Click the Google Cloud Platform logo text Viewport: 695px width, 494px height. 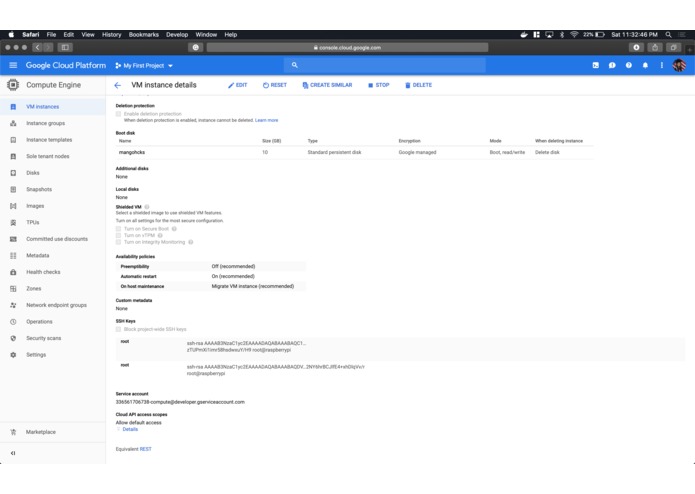(66, 65)
